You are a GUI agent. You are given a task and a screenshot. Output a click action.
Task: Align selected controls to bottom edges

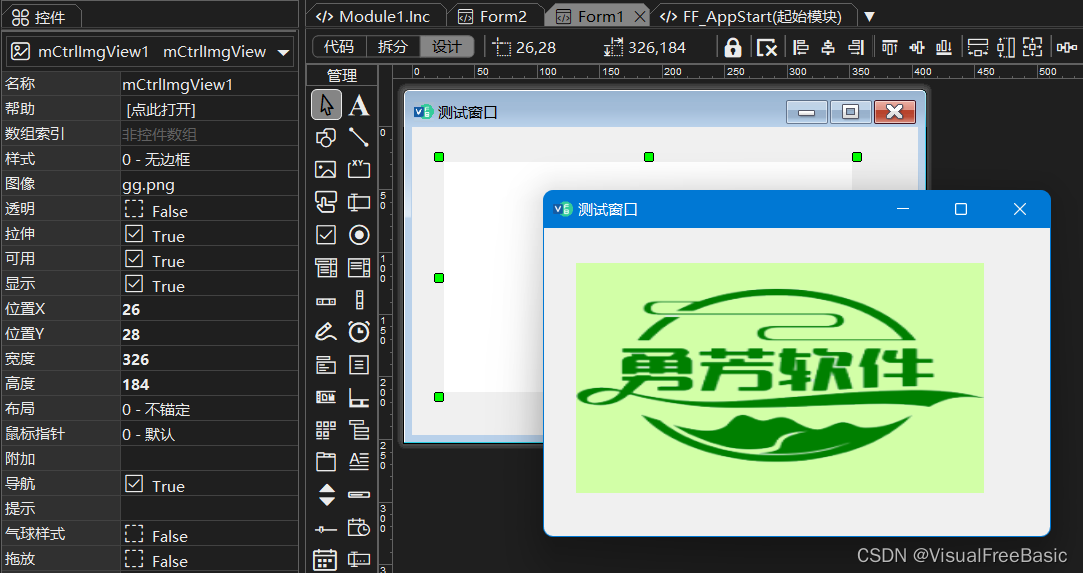click(943, 48)
